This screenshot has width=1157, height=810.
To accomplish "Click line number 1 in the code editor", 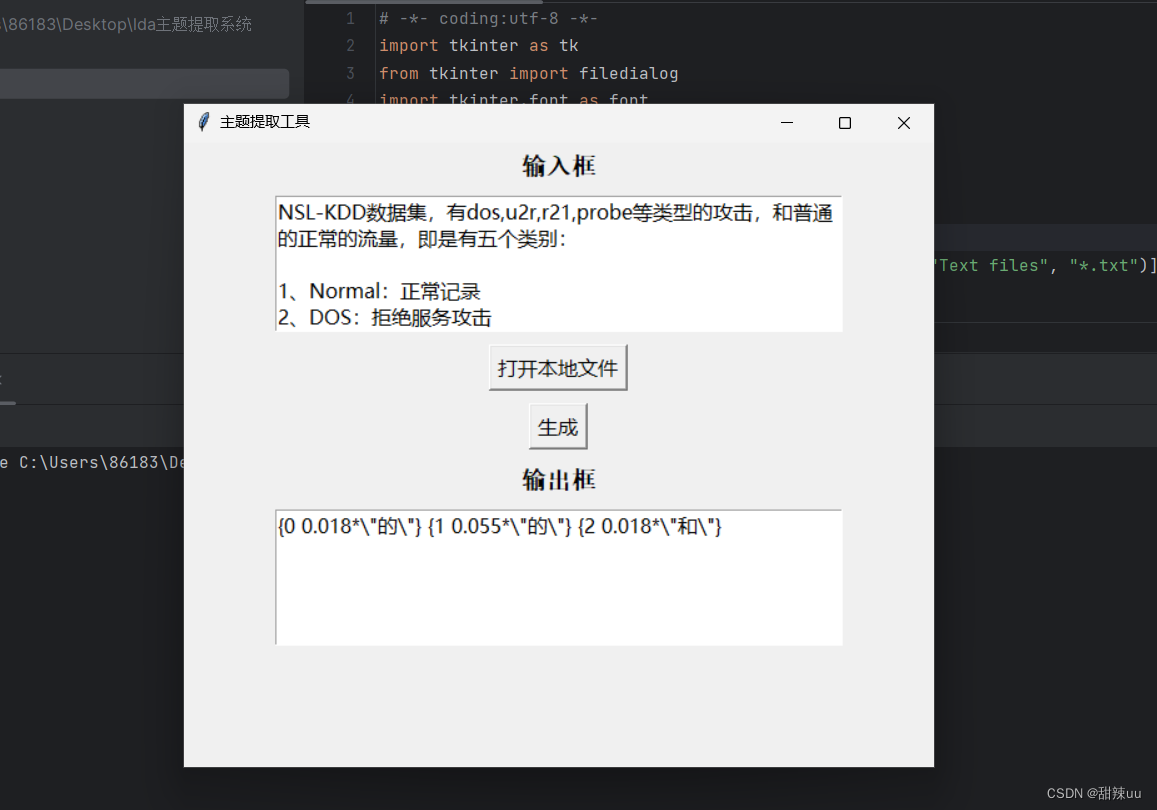I will 349,18.
